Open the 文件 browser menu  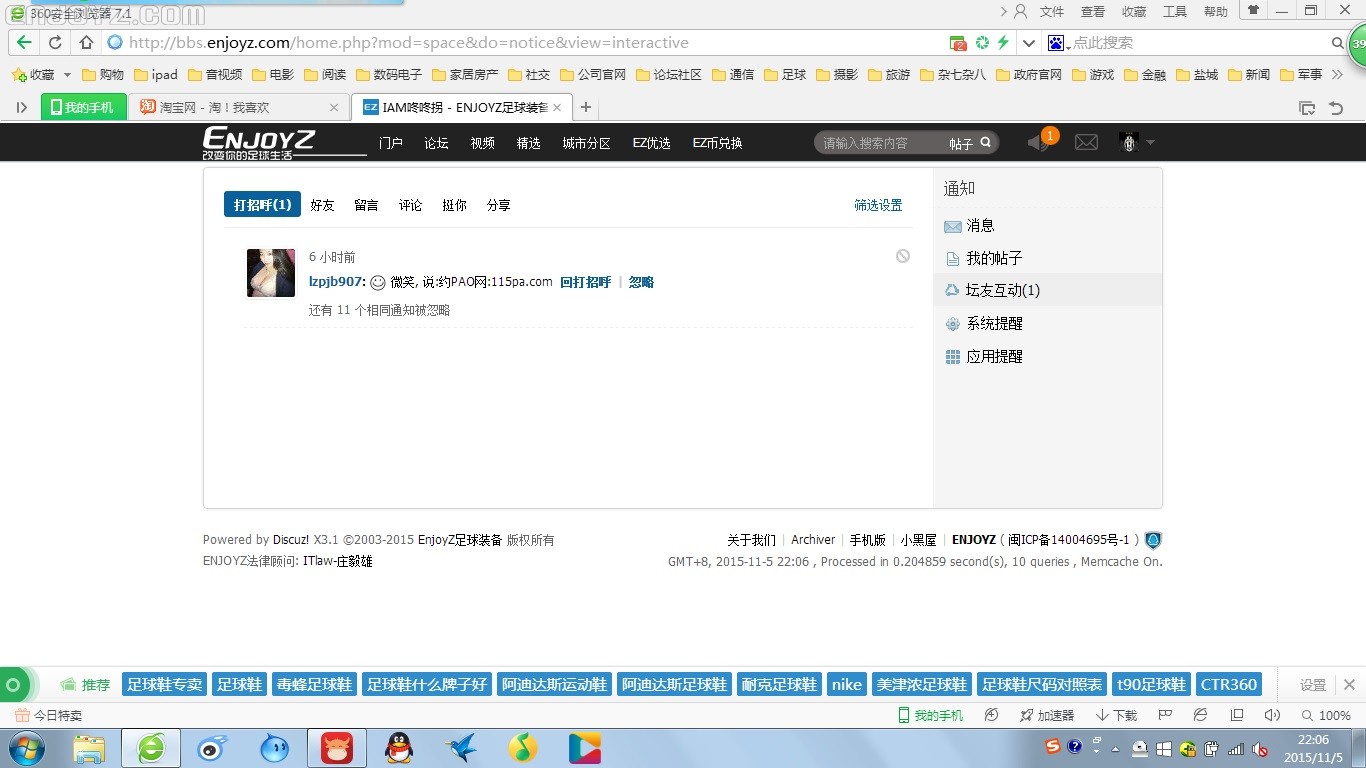(x=1052, y=11)
